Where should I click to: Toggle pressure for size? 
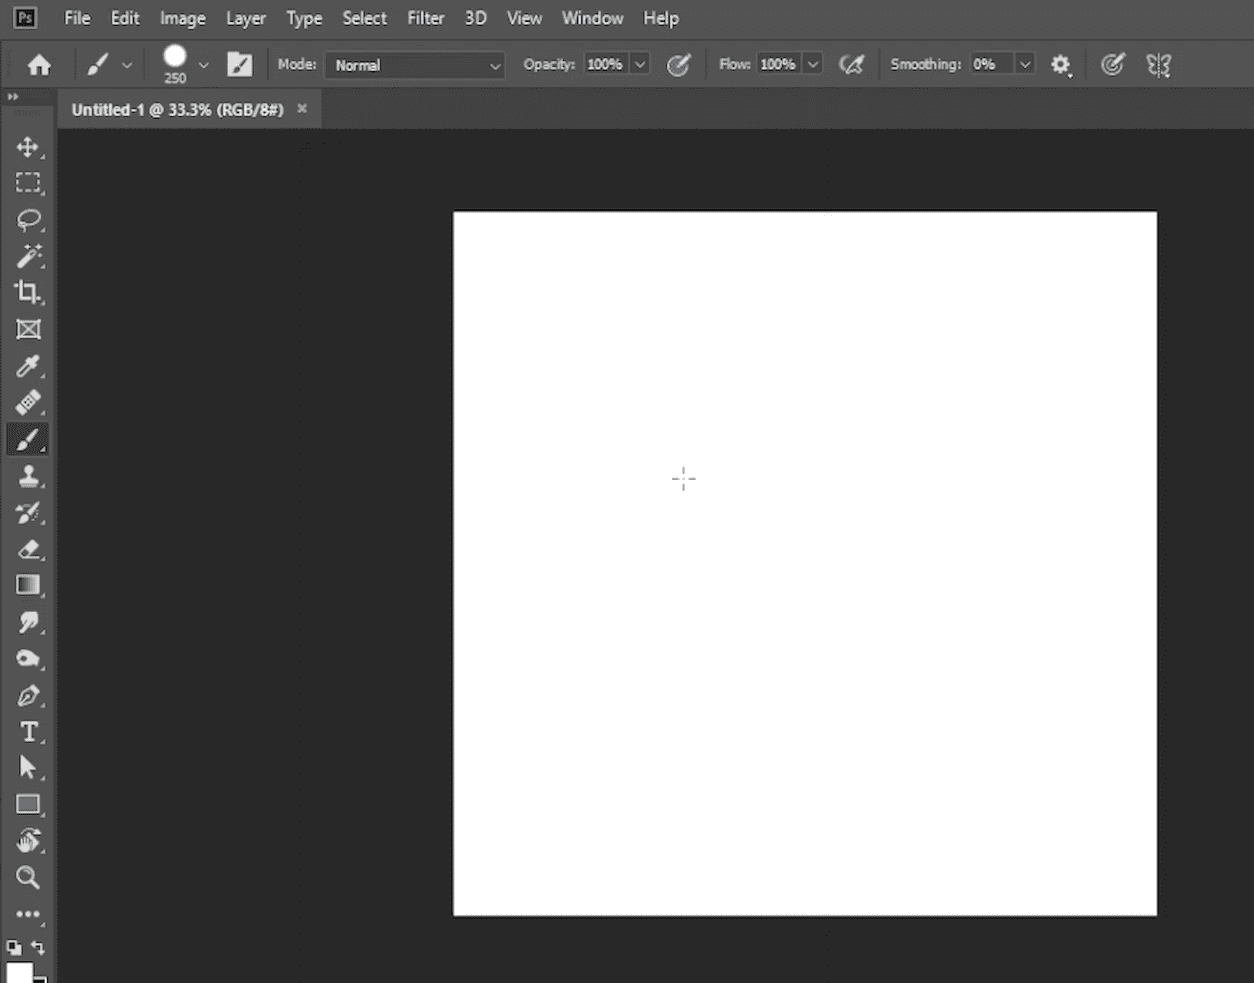tap(1112, 65)
